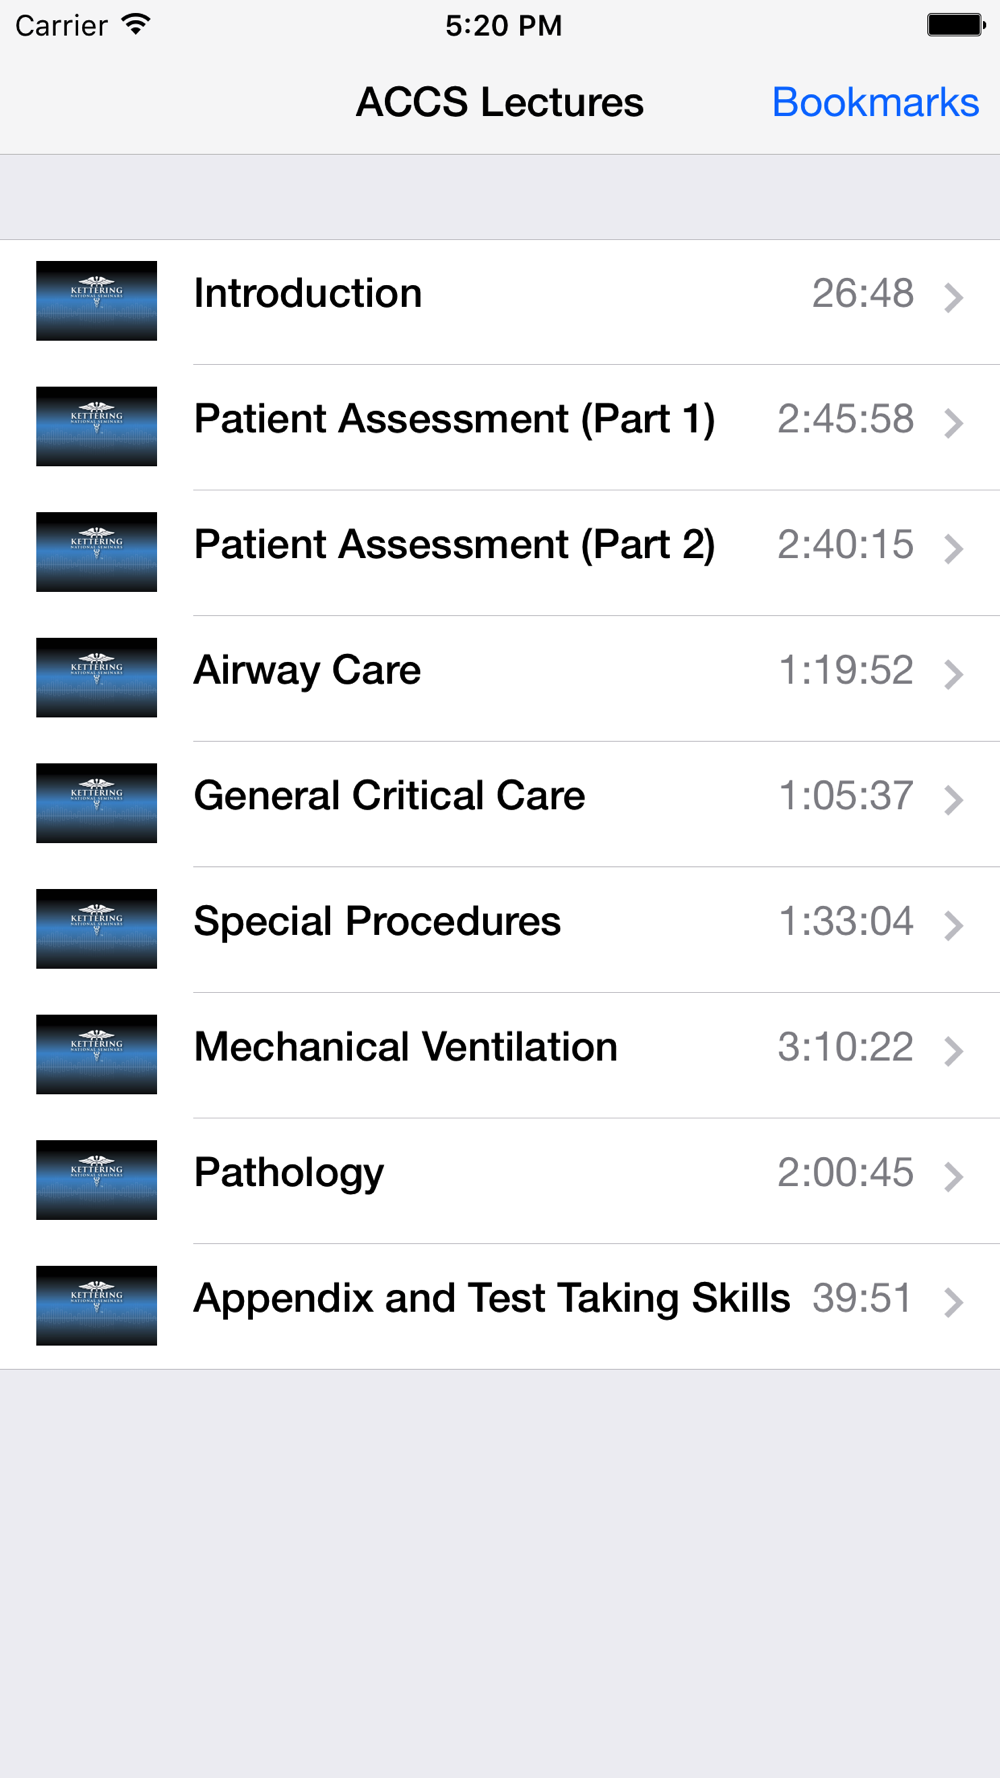
Task: Open the Bookmarks page
Action: (x=875, y=102)
